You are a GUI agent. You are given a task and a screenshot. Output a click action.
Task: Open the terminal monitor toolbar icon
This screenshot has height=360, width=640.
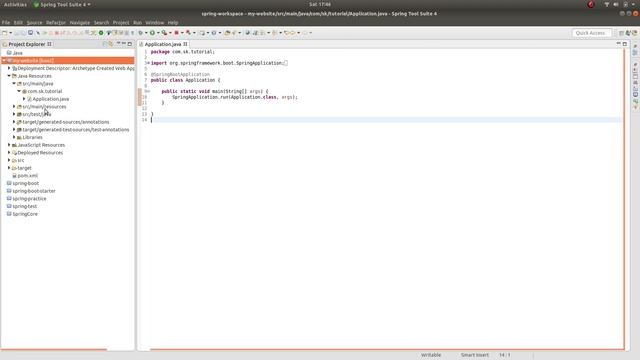[x=30, y=33]
